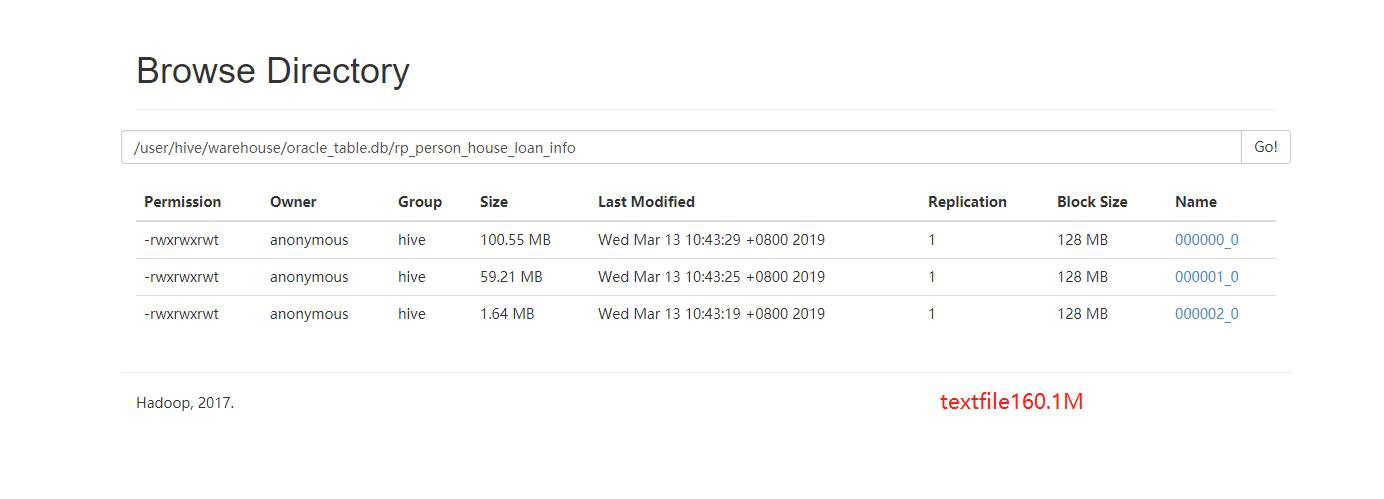Click the Go! button
Screen dimensions: 1384x499
click(x=1266, y=147)
